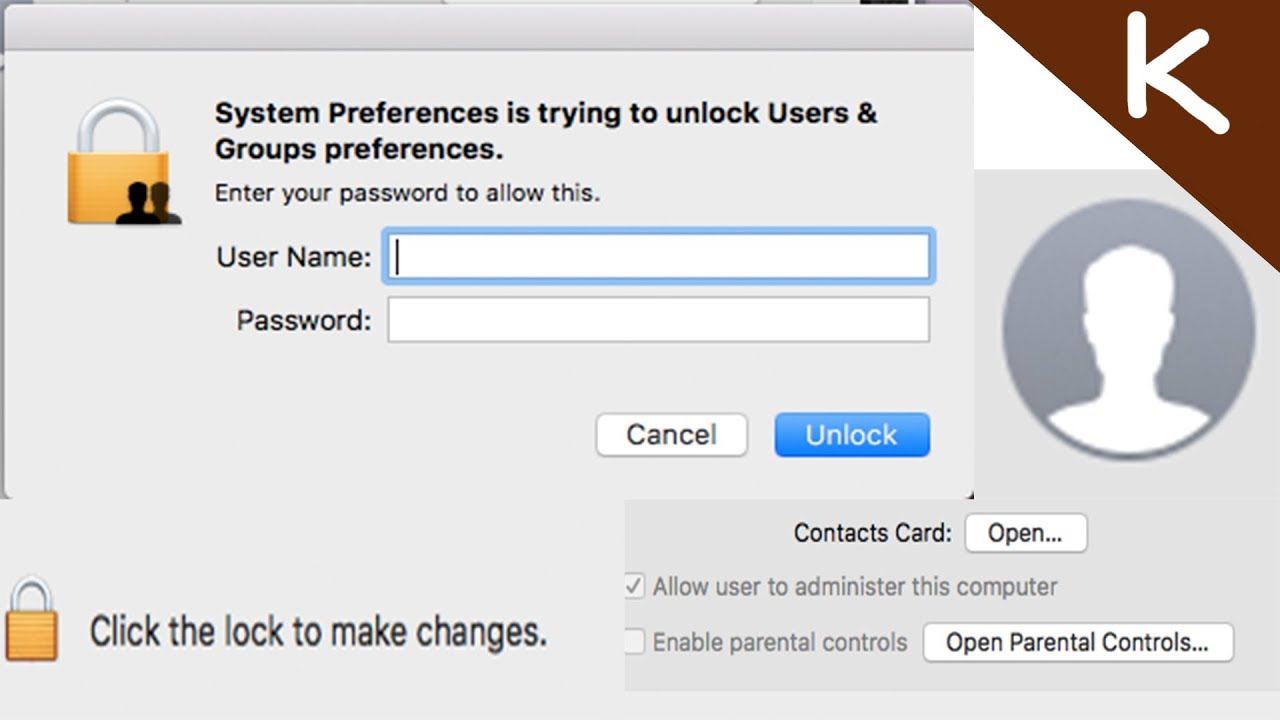Click the "User Name:" label

293,257
